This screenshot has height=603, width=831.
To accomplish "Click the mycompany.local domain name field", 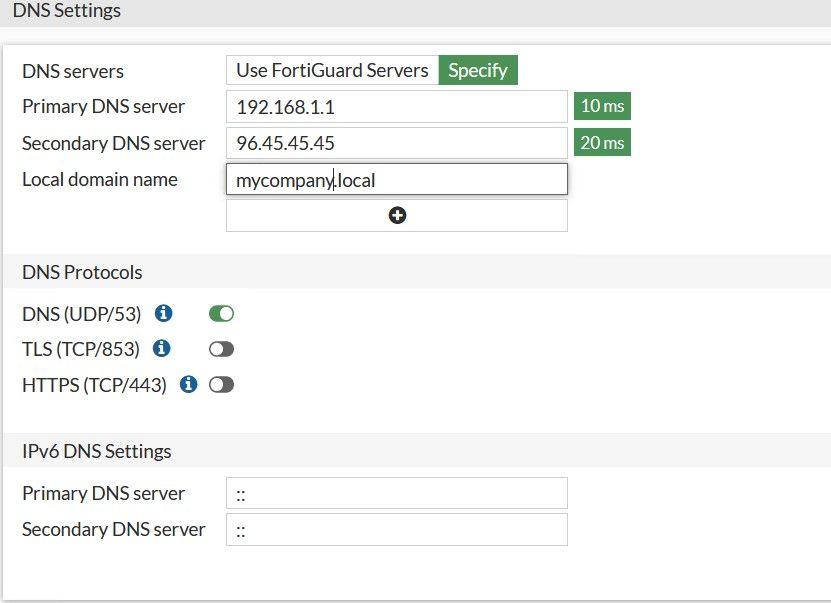I will (396, 180).
